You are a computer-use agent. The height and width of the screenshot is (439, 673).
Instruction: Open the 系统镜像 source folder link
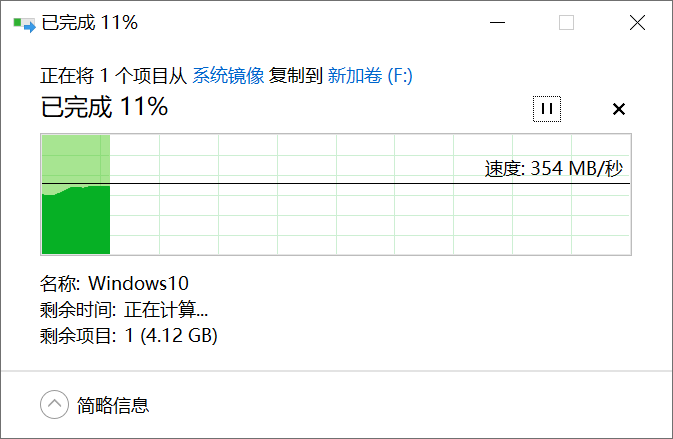click(228, 75)
